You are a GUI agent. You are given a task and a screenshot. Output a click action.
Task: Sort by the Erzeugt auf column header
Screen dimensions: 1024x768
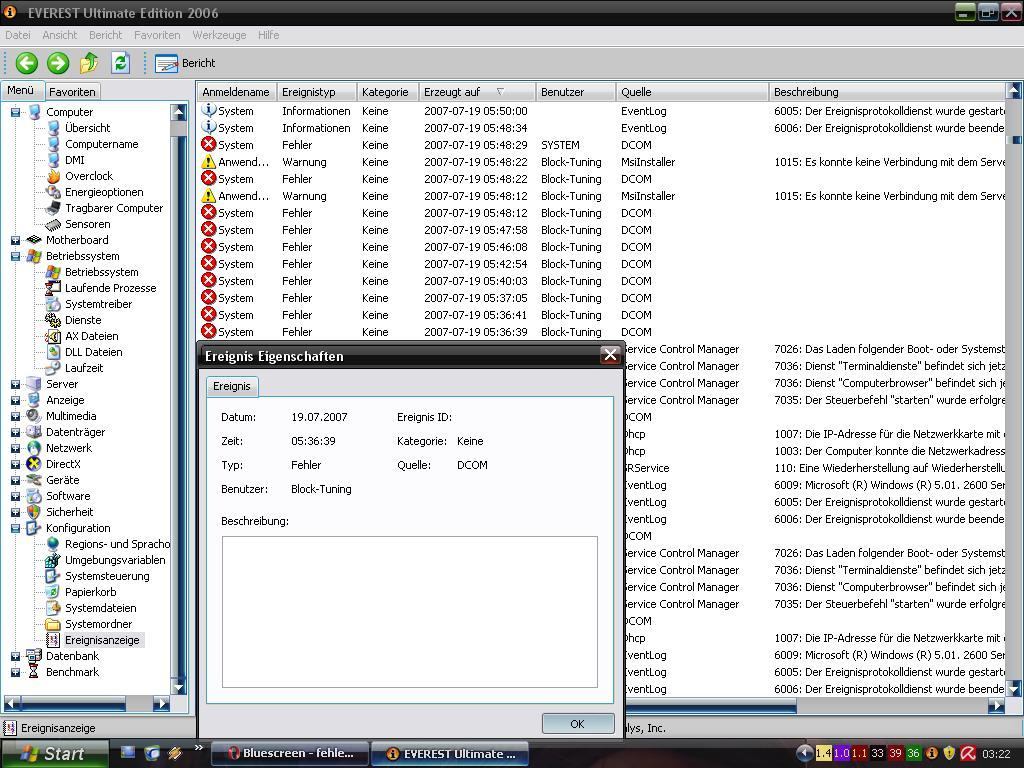pos(477,92)
